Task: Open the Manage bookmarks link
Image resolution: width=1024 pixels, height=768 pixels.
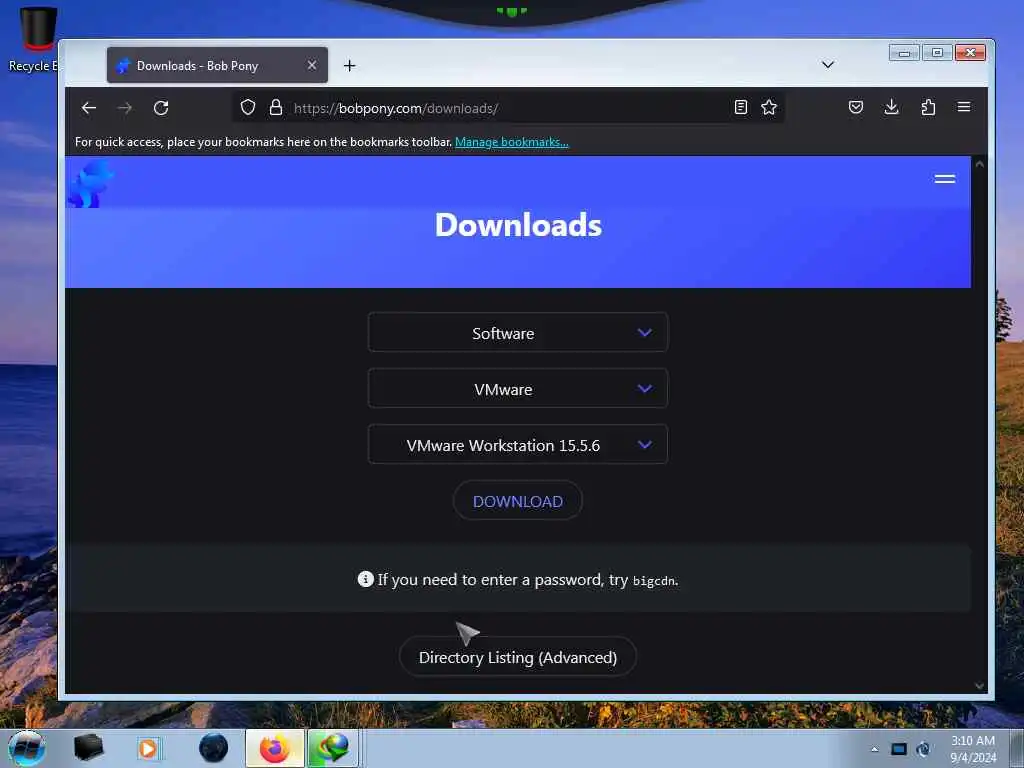Action: [x=512, y=142]
